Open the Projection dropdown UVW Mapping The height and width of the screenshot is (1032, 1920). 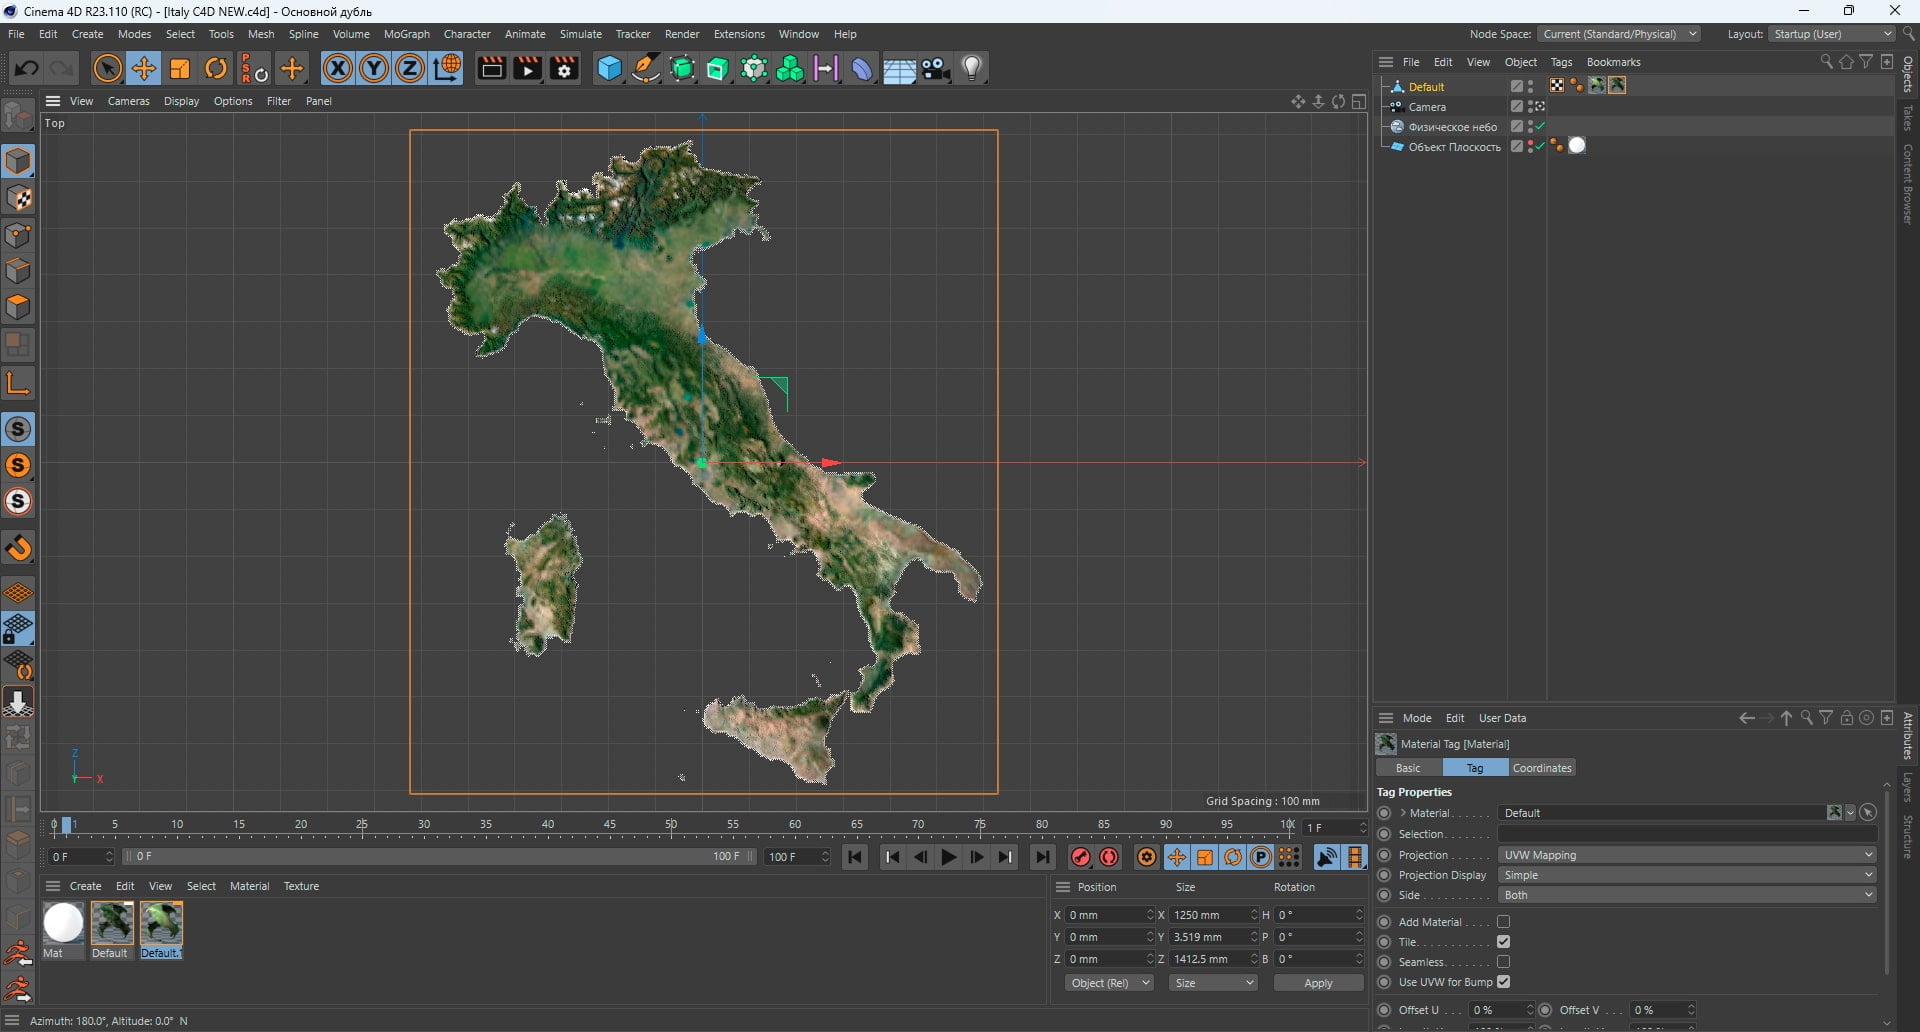(1687, 855)
